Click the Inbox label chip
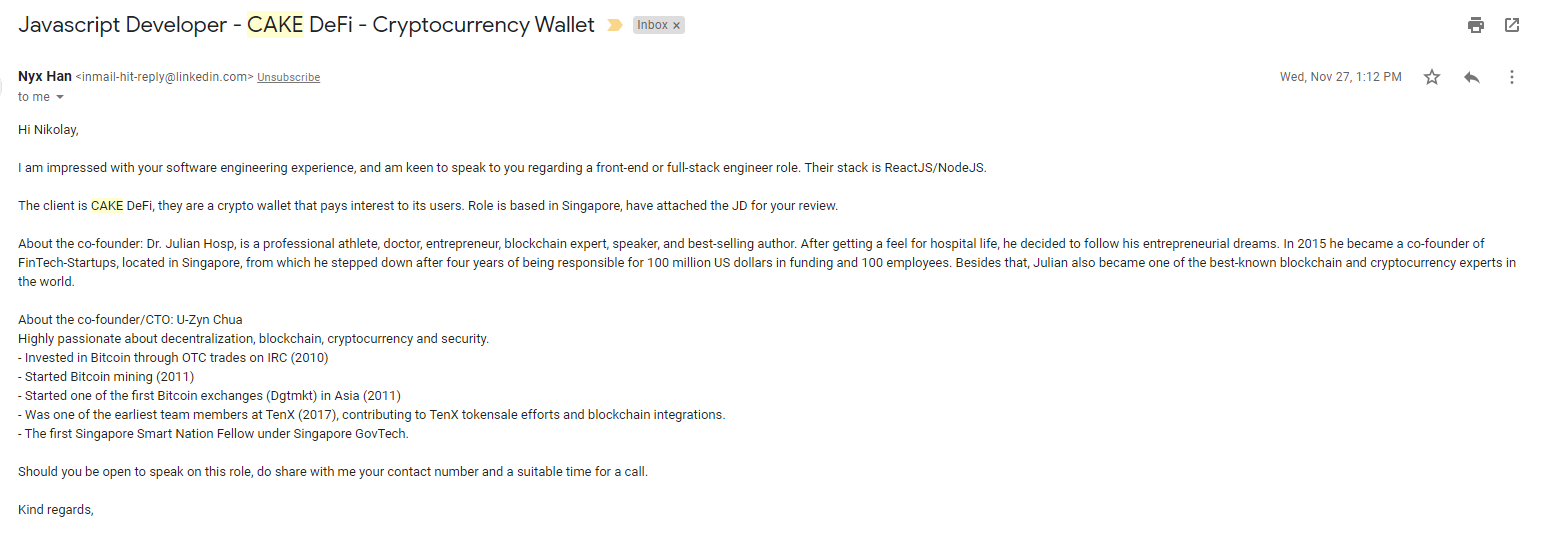The height and width of the screenshot is (534, 1542). (x=652, y=26)
